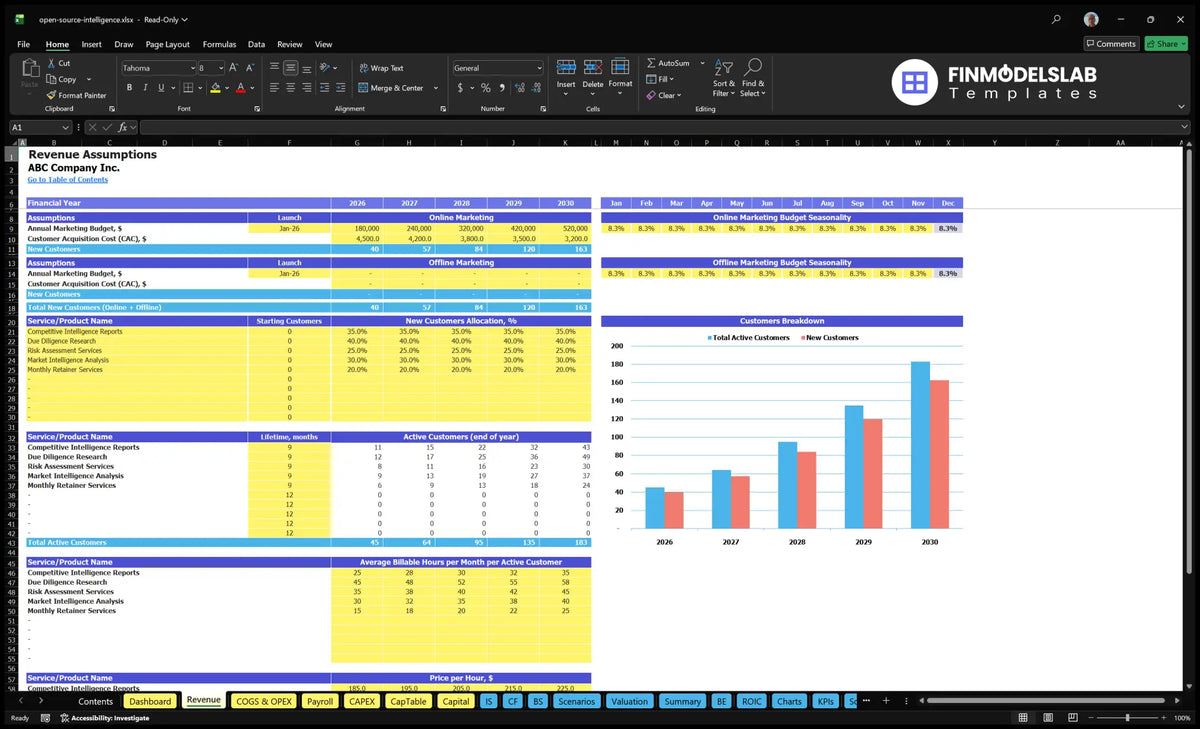Viewport: 1200px width, 729px height.
Task: Click the Delete cells icon
Action: click(x=593, y=67)
